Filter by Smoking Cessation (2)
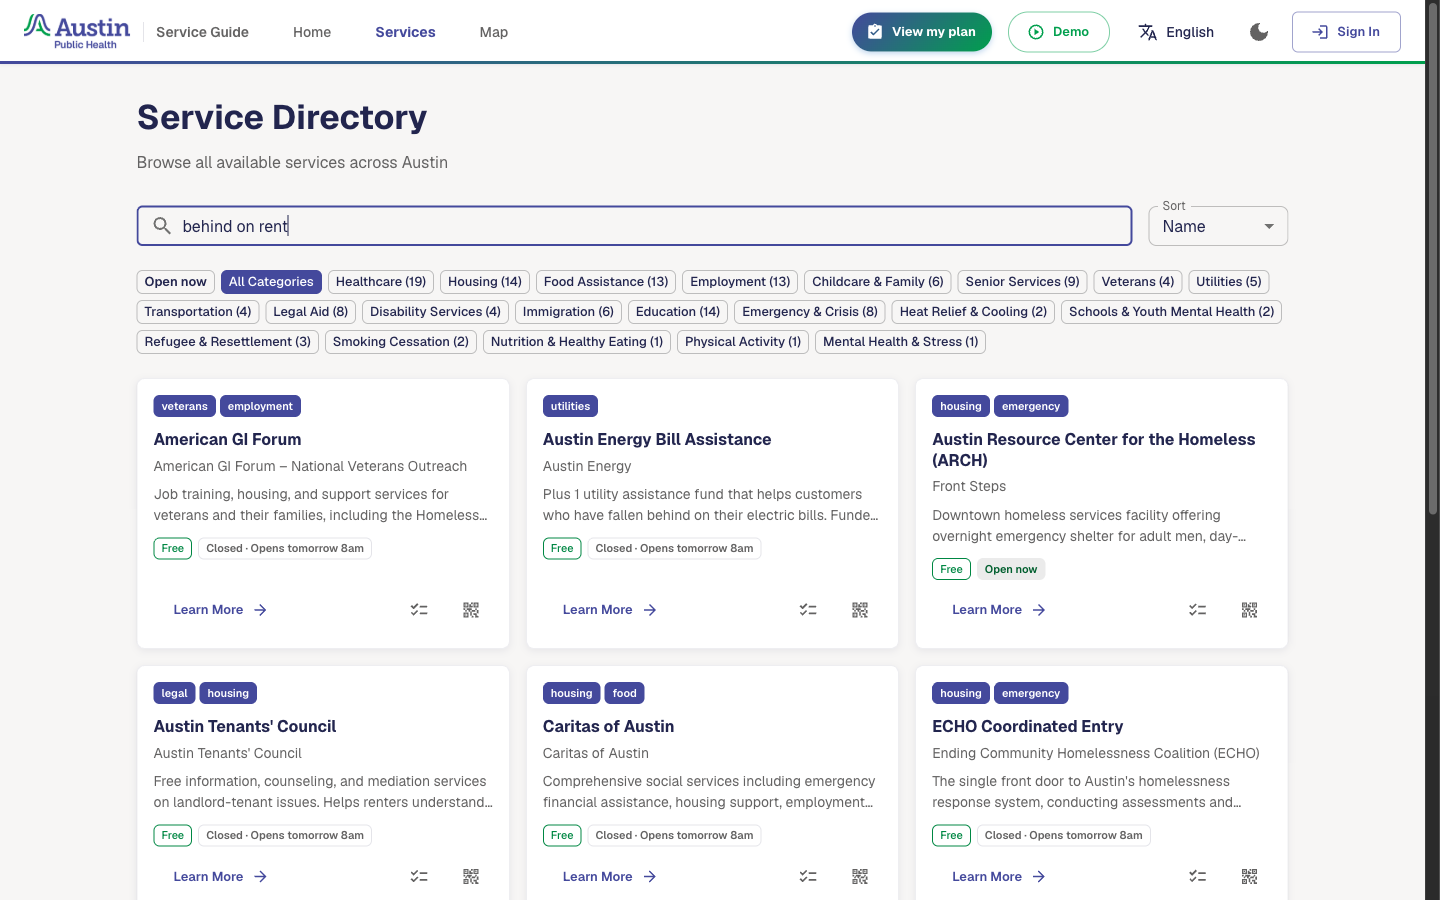Image resolution: width=1440 pixels, height=900 pixels. tap(401, 342)
